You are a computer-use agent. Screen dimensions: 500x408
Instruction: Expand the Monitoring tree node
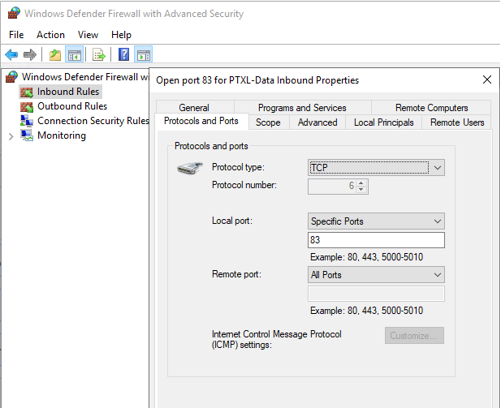tap(11, 136)
